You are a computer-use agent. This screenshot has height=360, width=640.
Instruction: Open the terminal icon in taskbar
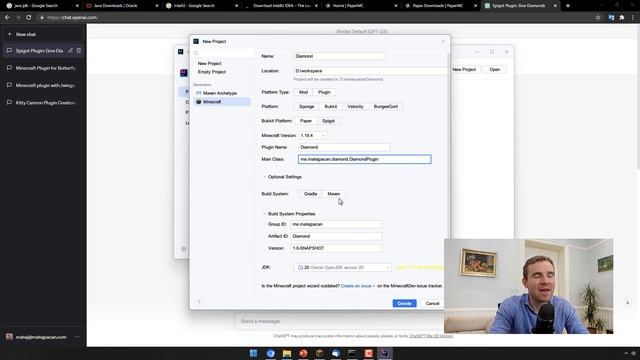(352, 353)
